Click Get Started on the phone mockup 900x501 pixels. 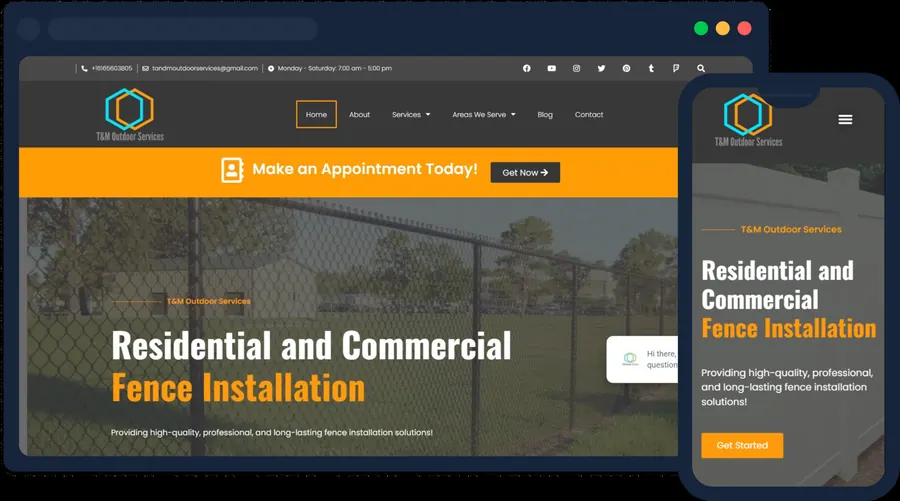coord(742,445)
